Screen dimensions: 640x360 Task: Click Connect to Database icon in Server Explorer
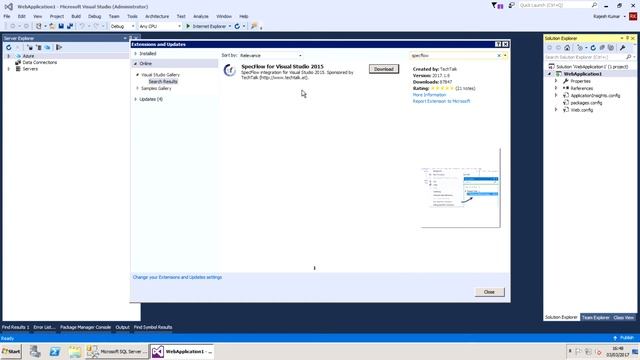point(30,47)
